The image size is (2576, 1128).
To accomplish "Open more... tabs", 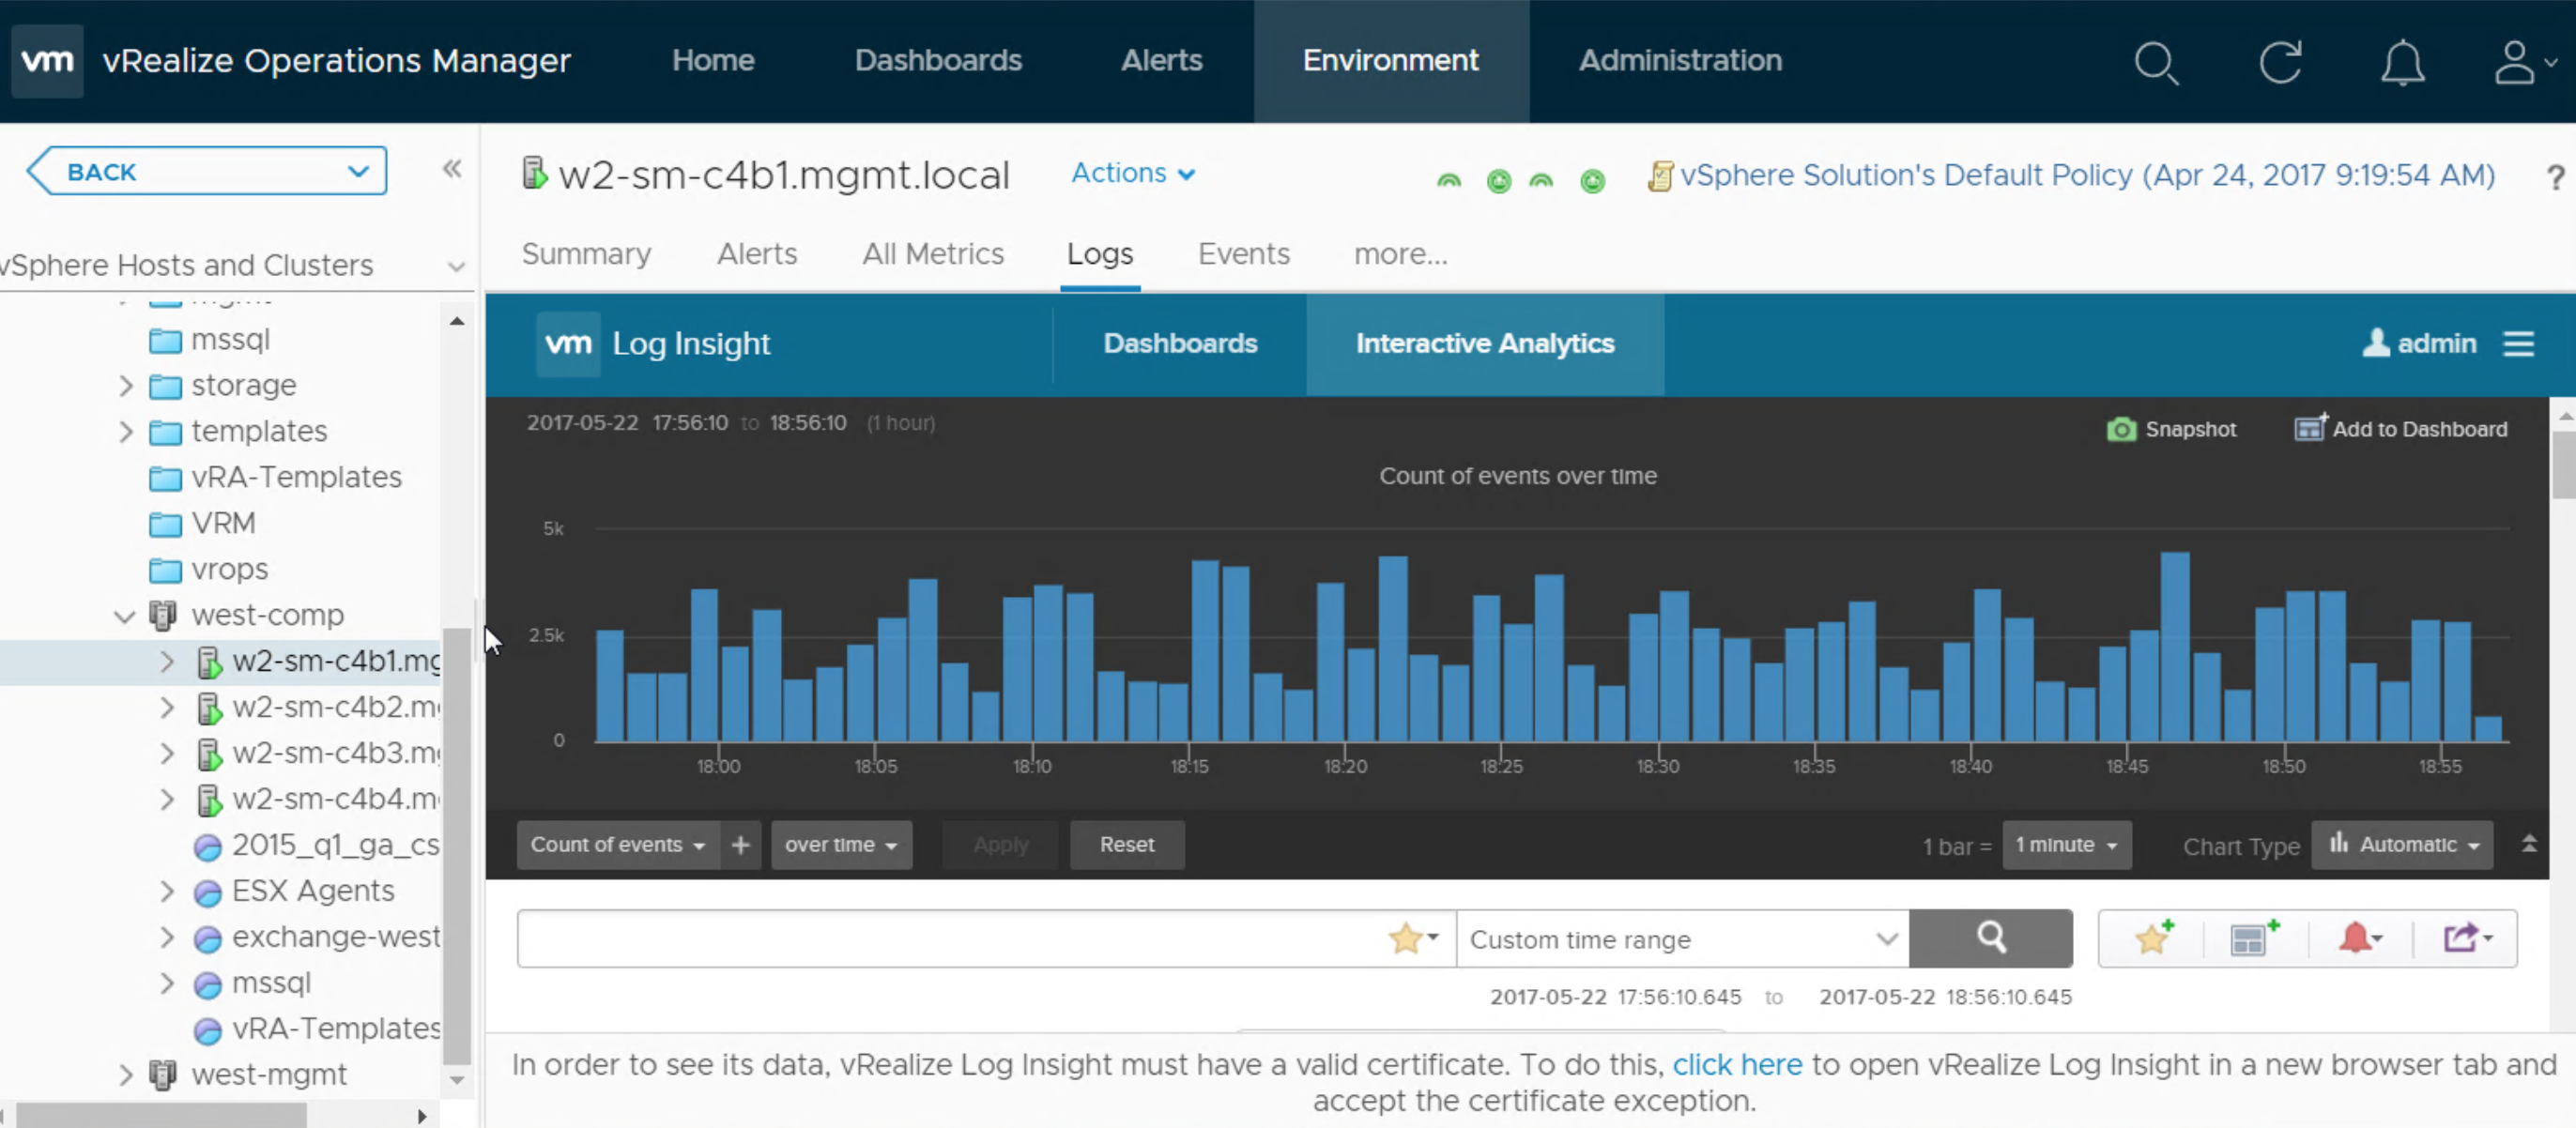I will 1400,254.
